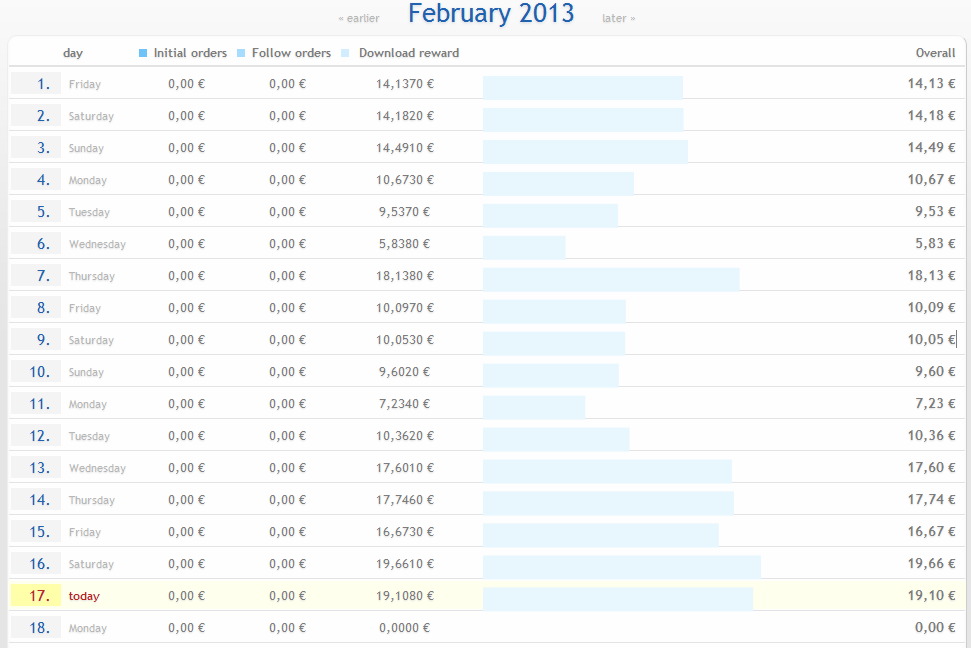Image resolution: width=971 pixels, height=648 pixels.
Task: Click the Follow orders legend color square
Action: pyautogui.click(x=242, y=53)
